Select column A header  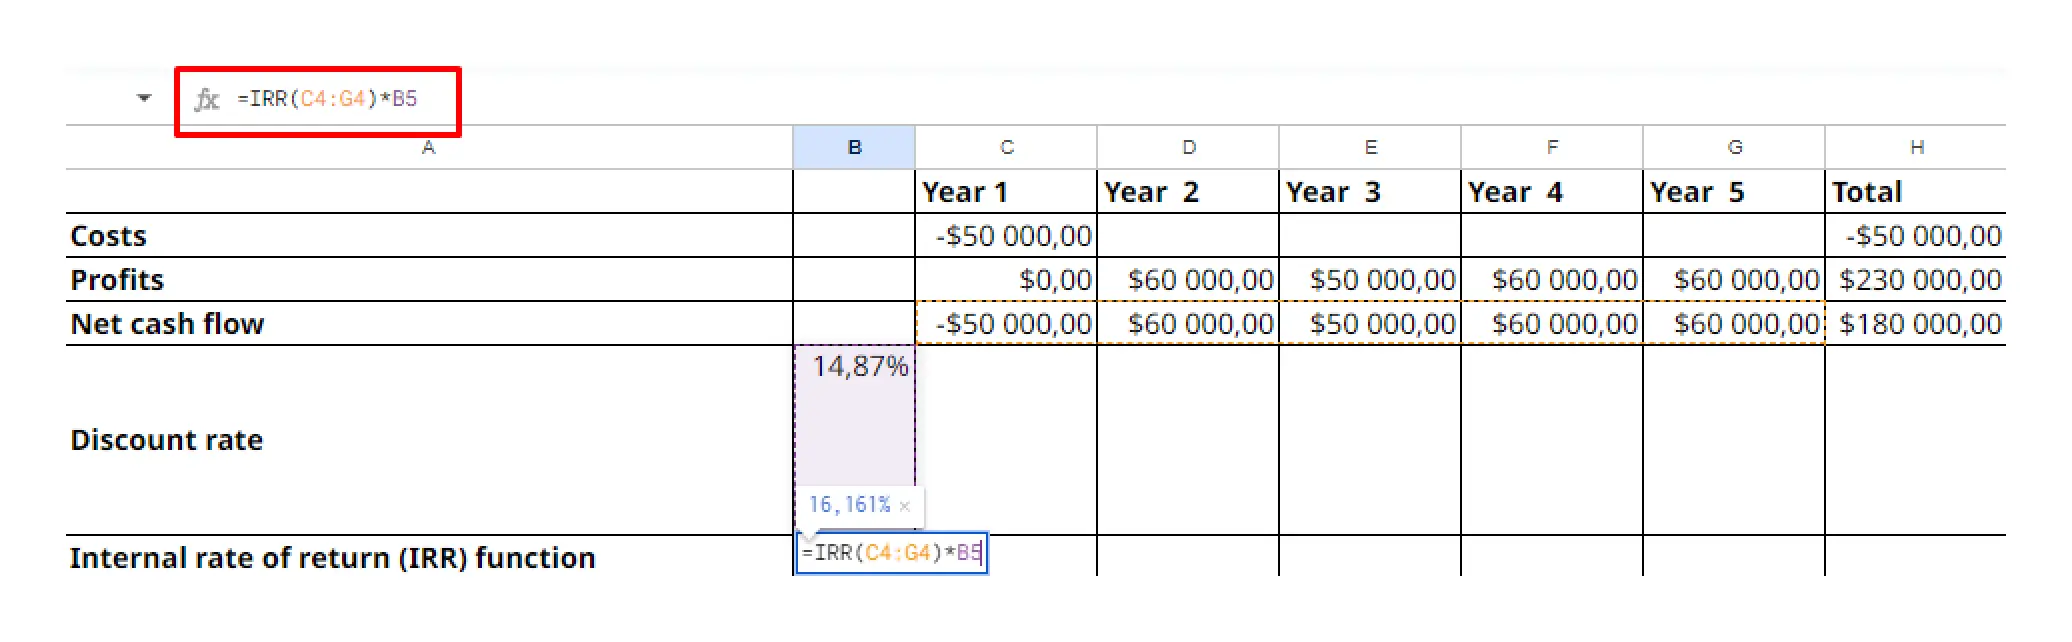pyautogui.click(x=429, y=147)
